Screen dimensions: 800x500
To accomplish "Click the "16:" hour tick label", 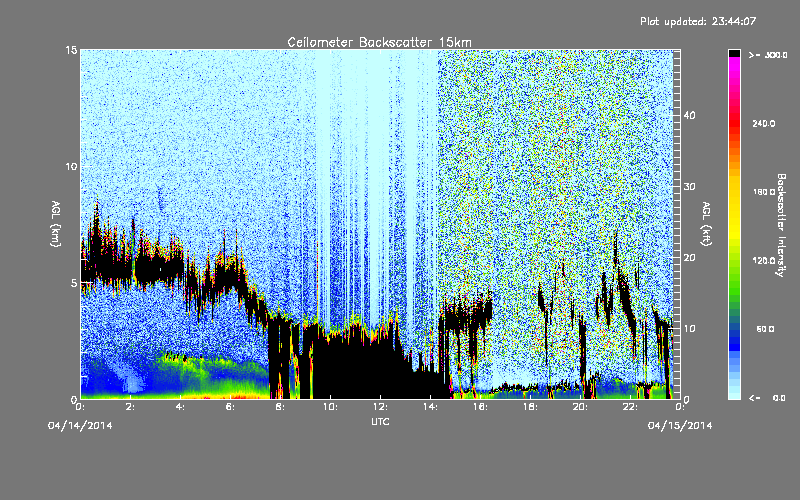I will [x=480, y=407].
